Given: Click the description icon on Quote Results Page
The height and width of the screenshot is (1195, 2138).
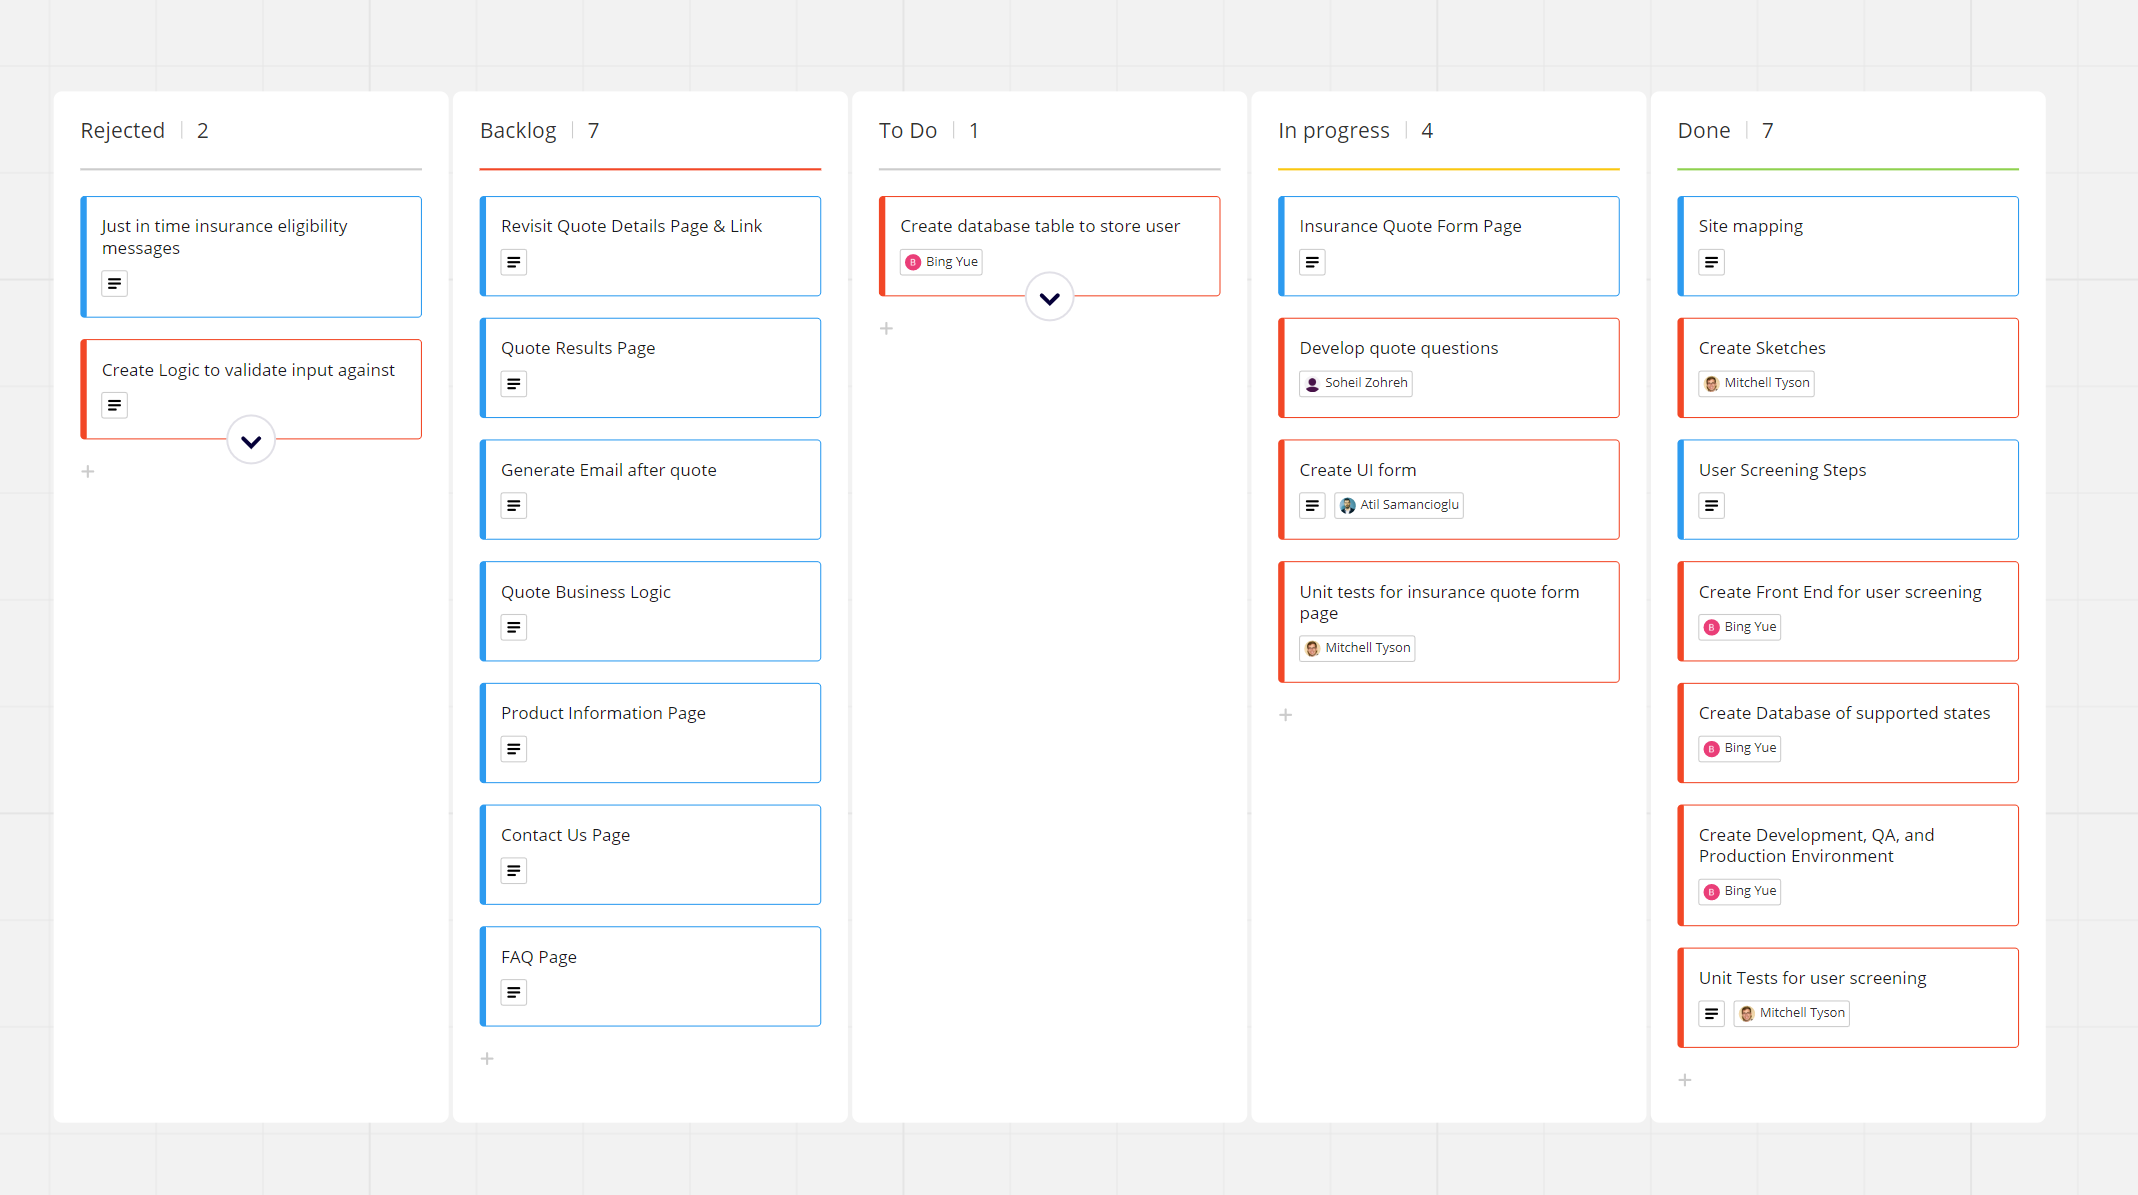Looking at the screenshot, I should click(512, 383).
